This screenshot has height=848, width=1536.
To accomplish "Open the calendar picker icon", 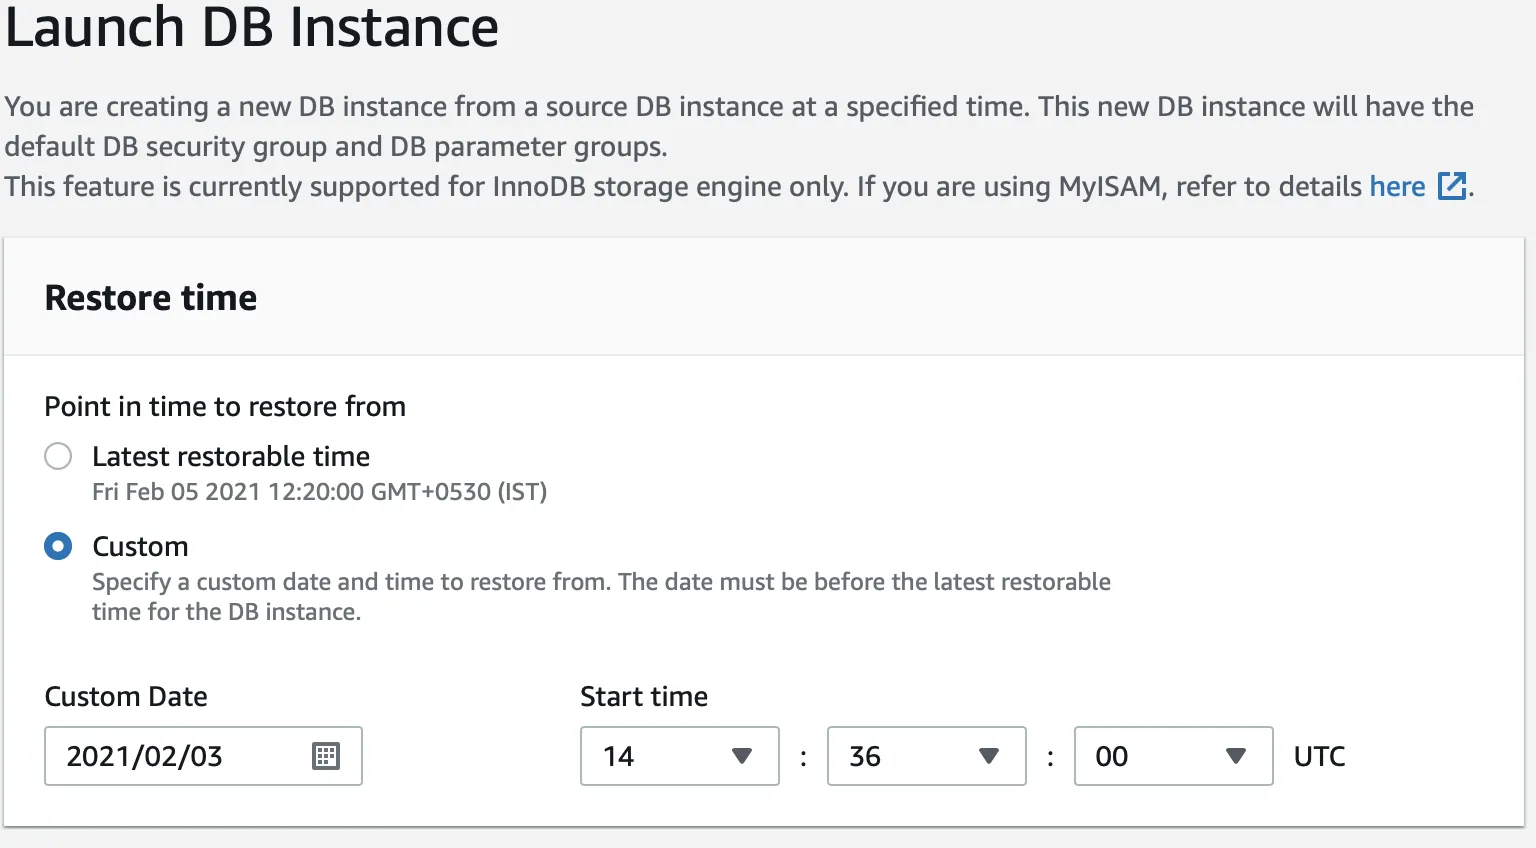I will tap(326, 756).
